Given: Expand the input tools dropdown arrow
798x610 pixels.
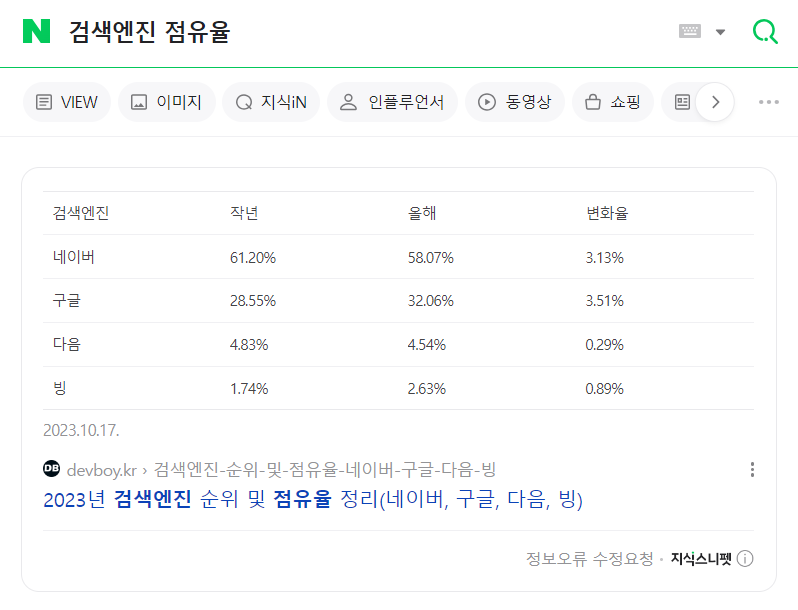Looking at the screenshot, I should [720, 32].
